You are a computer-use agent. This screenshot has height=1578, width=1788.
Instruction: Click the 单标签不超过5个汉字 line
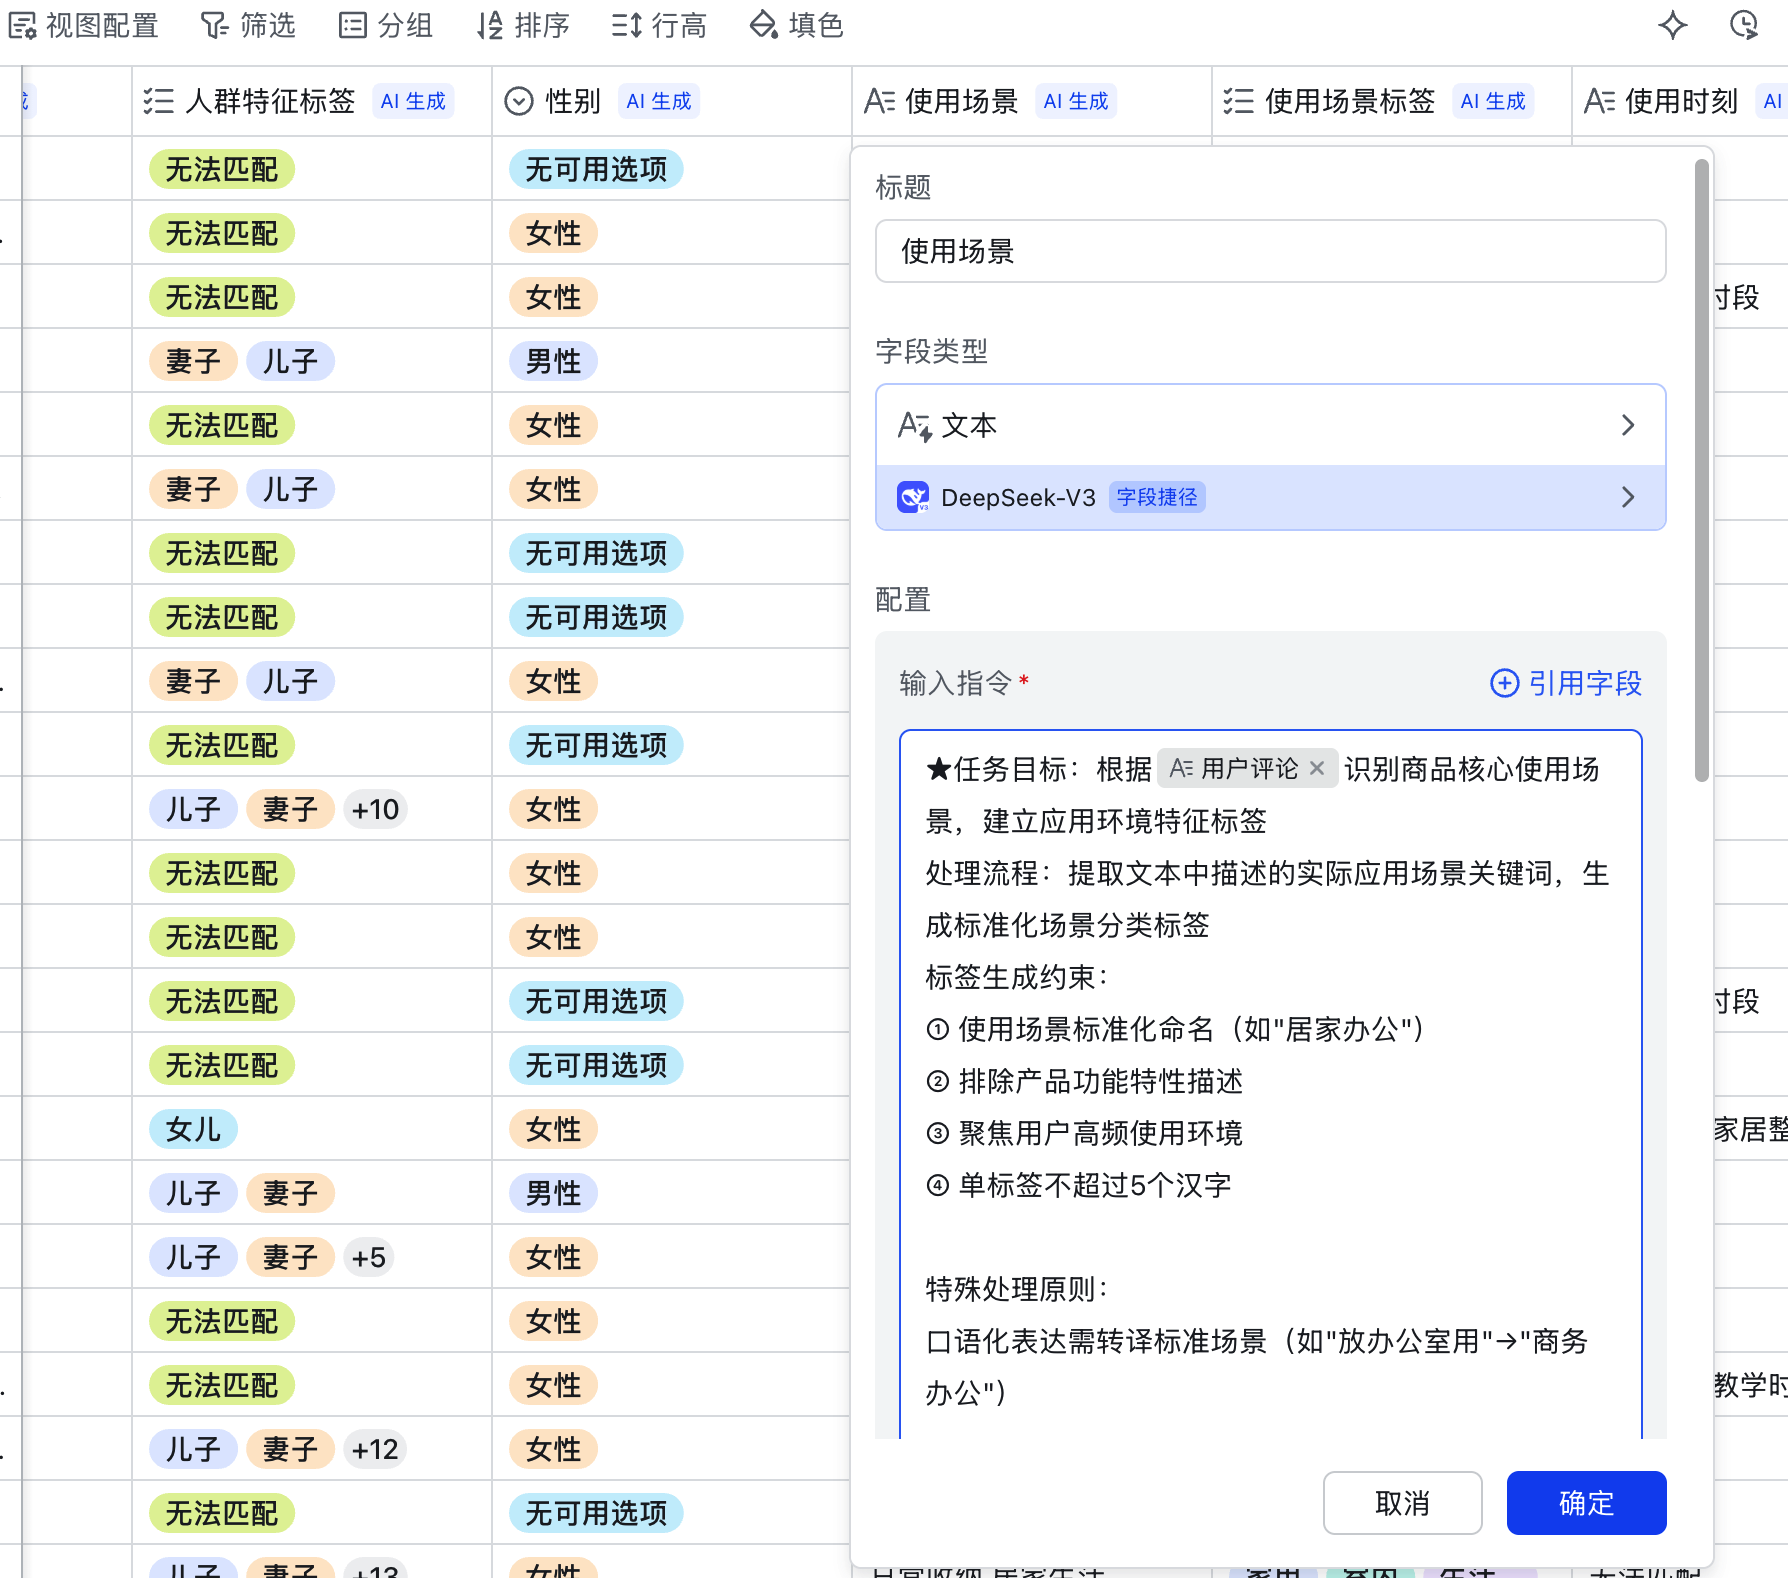[1079, 1185]
